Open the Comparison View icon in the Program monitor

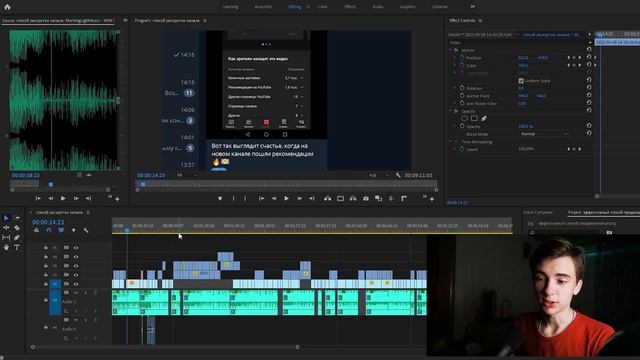point(379,199)
